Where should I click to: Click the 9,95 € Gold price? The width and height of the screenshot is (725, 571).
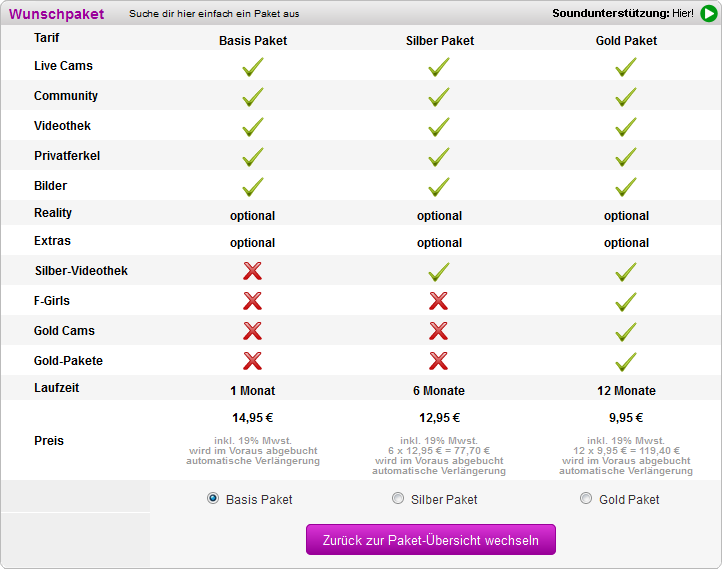[x=626, y=418]
